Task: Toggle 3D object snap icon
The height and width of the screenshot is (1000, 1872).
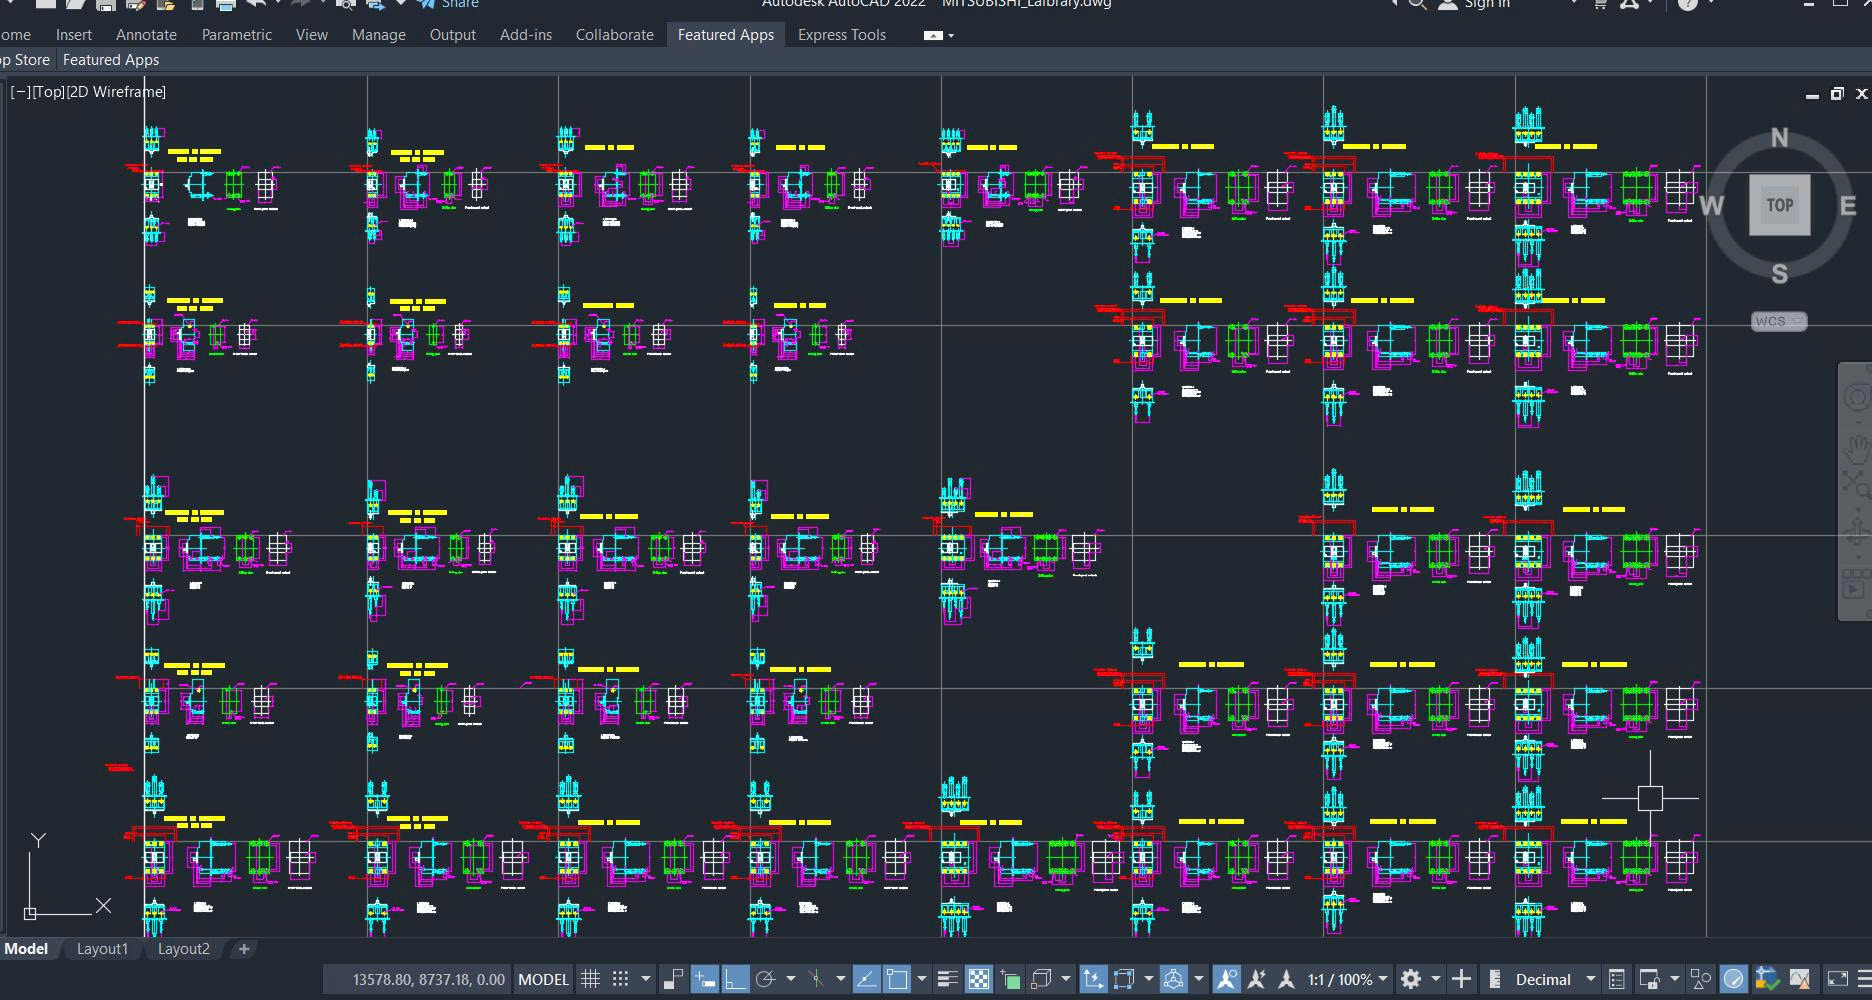Action: click(x=1041, y=979)
